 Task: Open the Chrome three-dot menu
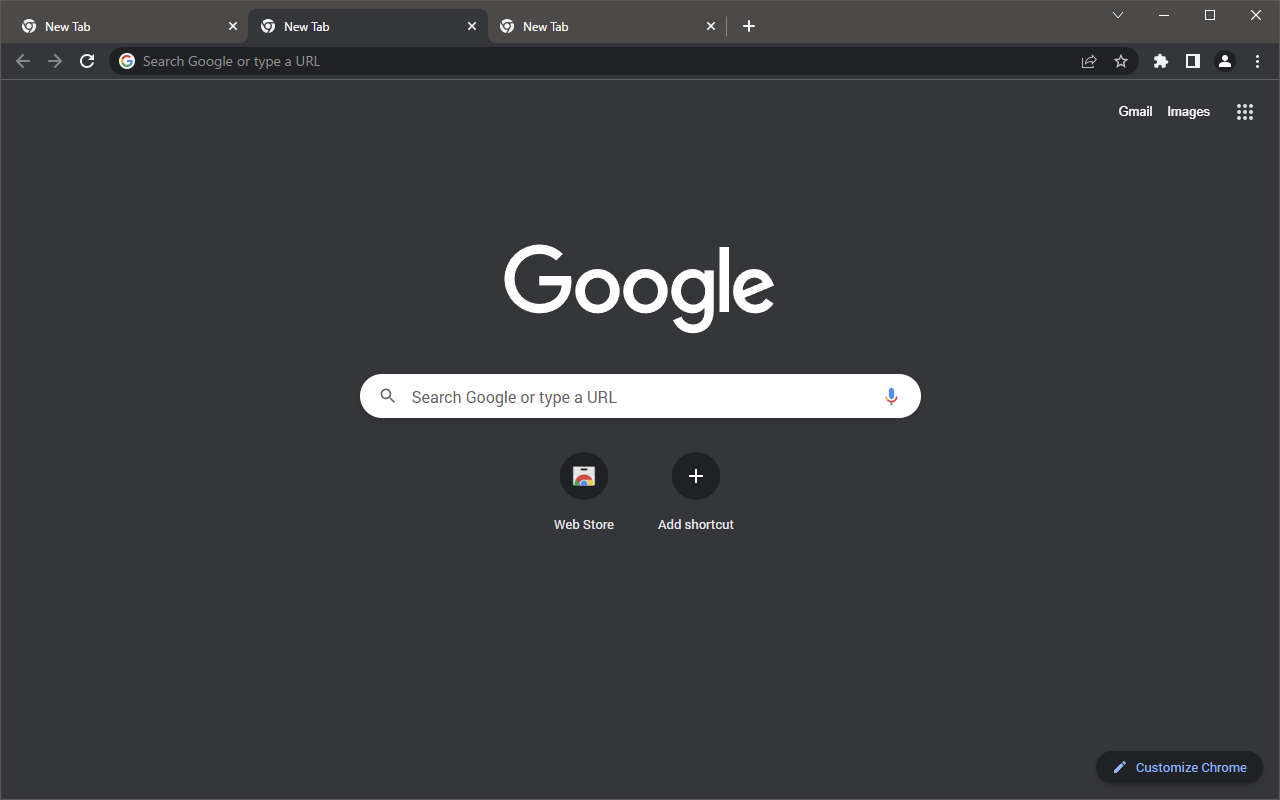point(1257,61)
